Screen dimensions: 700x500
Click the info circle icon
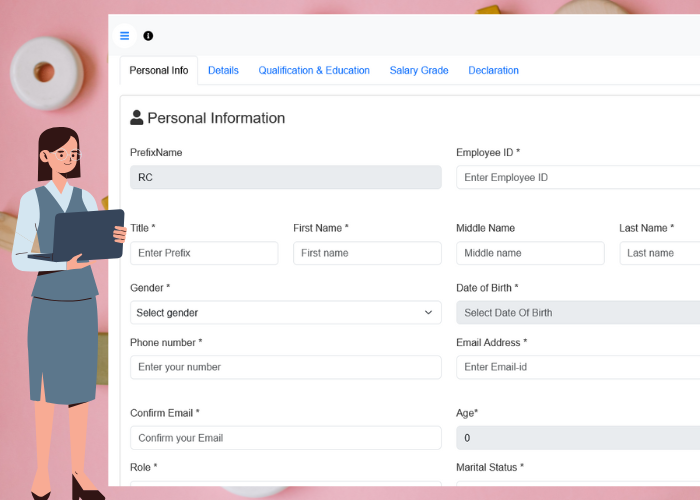pyautogui.click(x=148, y=36)
